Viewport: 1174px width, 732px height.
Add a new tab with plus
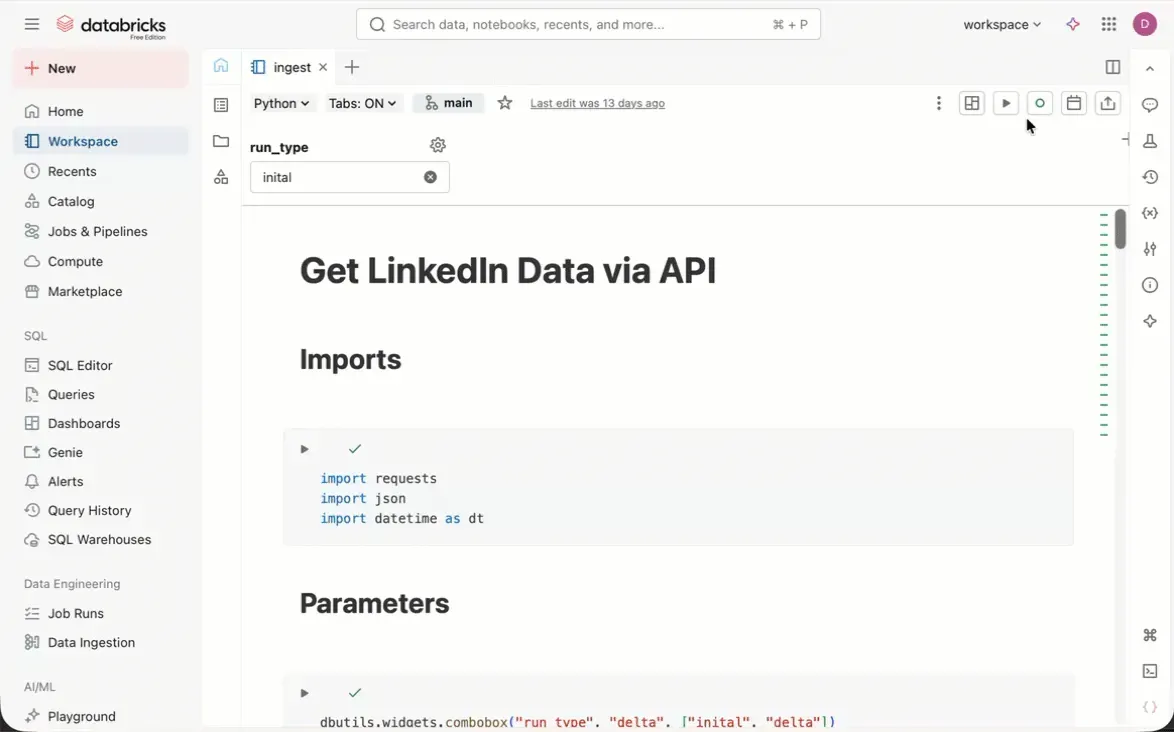[352, 67]
